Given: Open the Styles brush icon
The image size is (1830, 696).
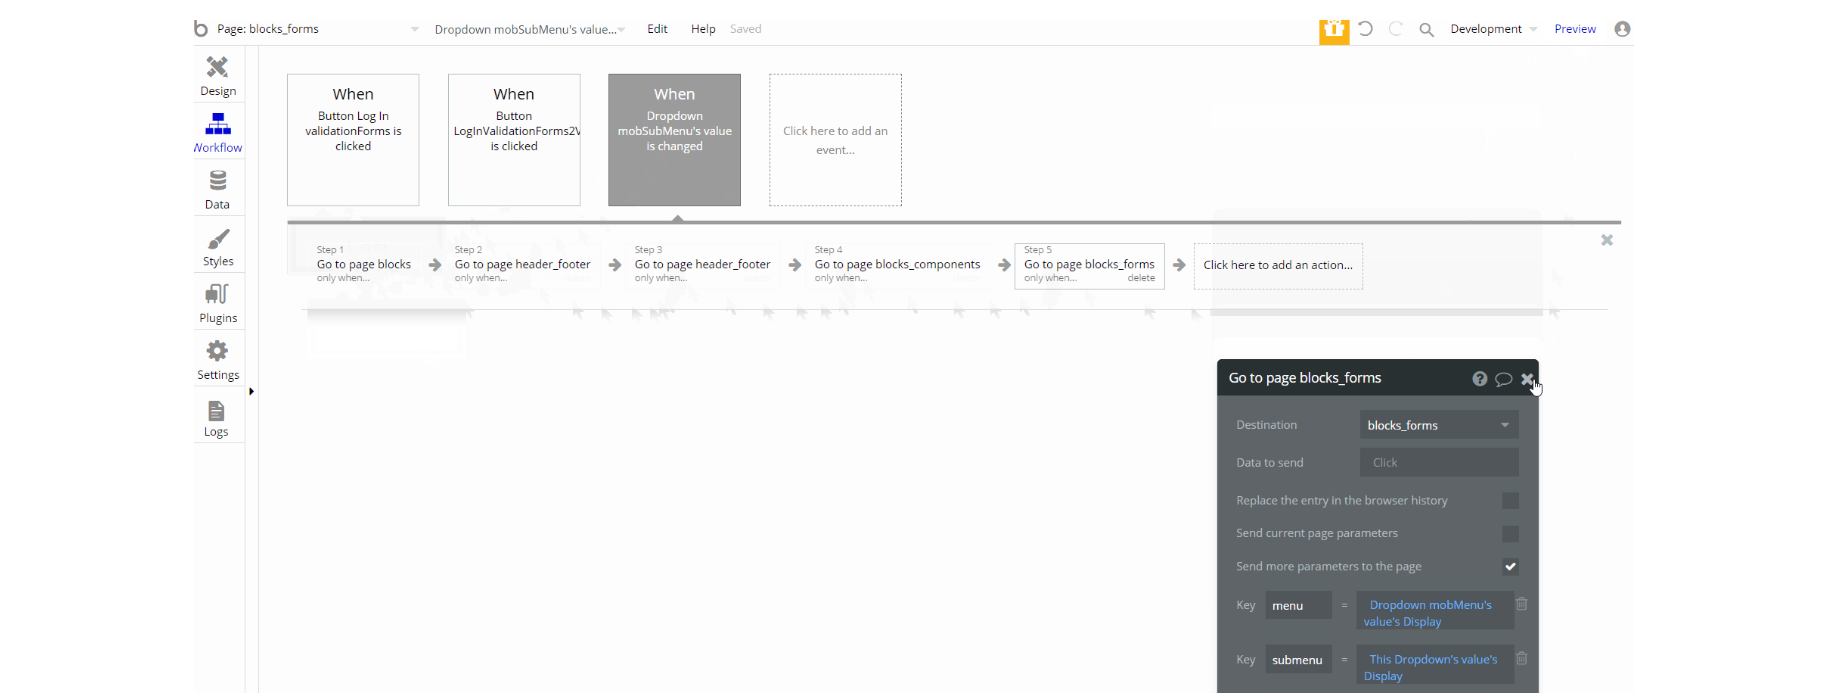Looking at the screenshot, I should tap(218, 239).
